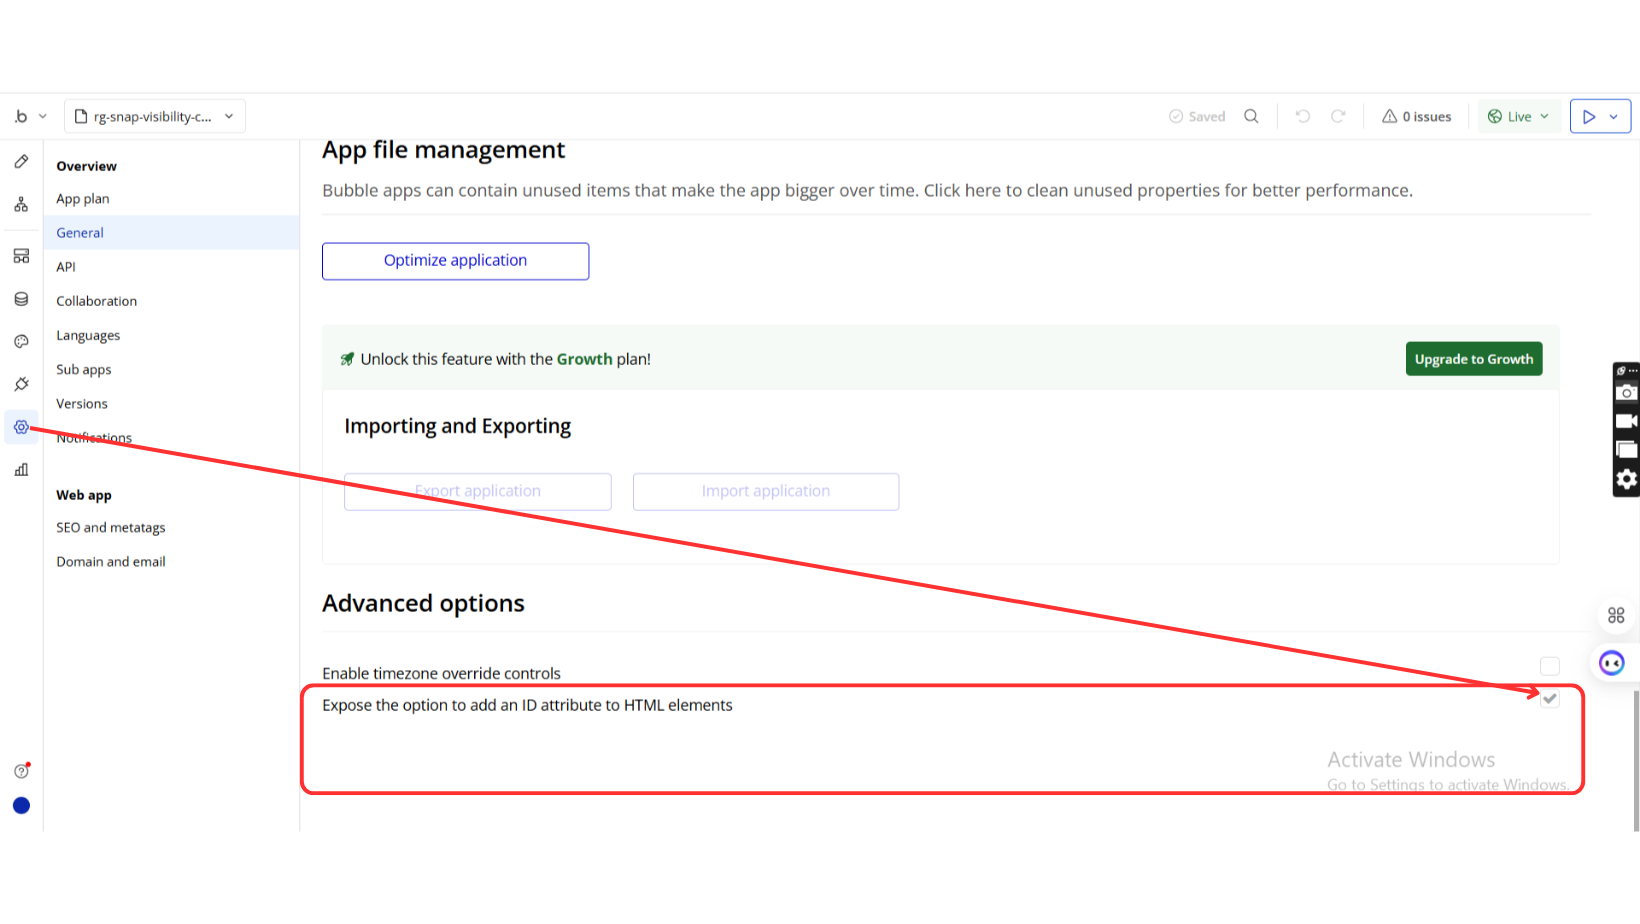Open Notifications settings
The height and width of the screenshot is (924, 1640).
click(x=94, y=438)
